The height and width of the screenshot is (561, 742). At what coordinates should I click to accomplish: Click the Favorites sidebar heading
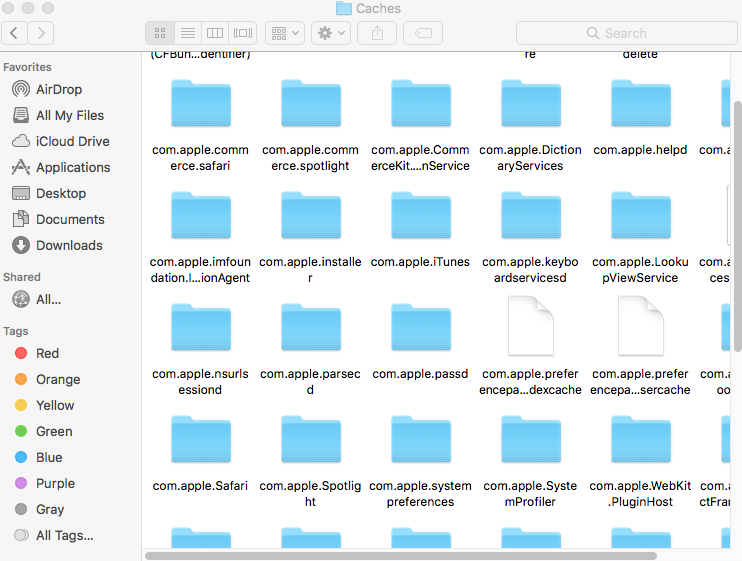tap(27, 67)
